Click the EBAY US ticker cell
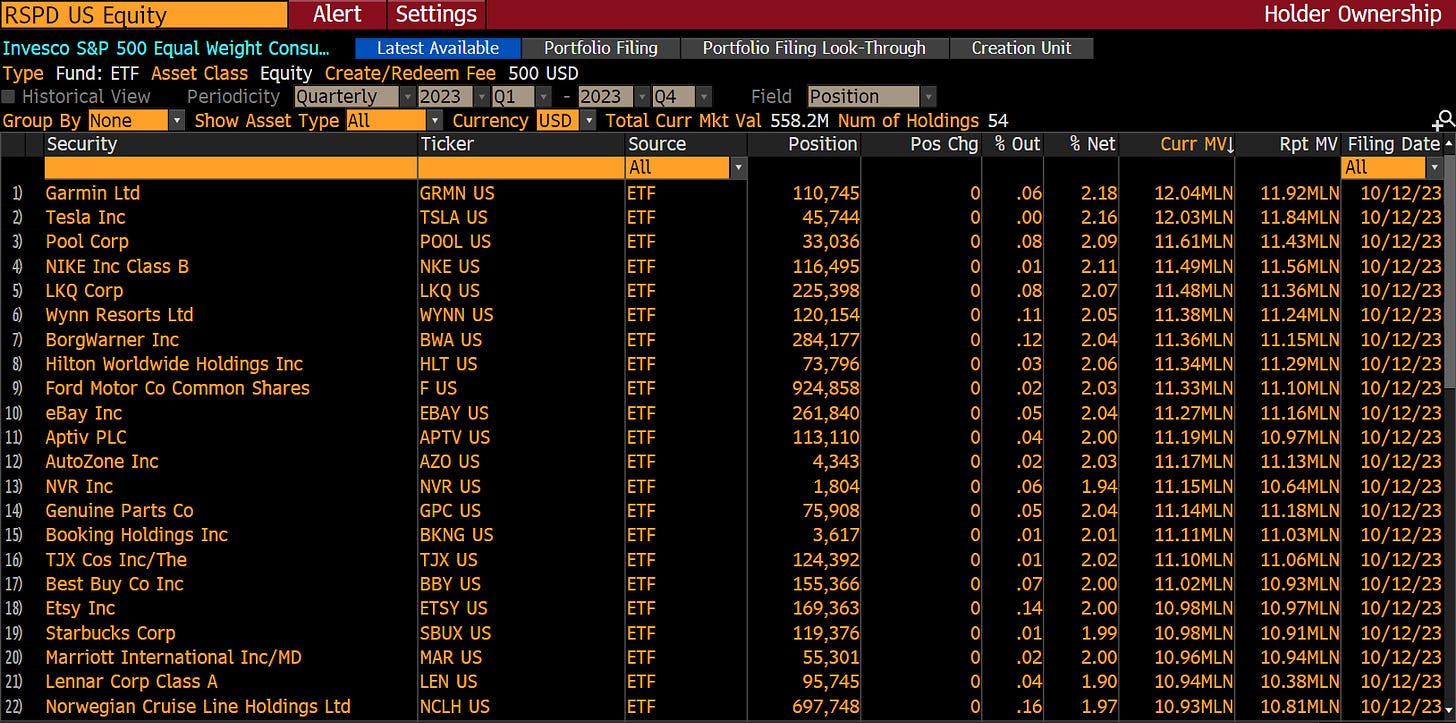Viewport: 1456px width, 723px height. [x=455, y=413]
